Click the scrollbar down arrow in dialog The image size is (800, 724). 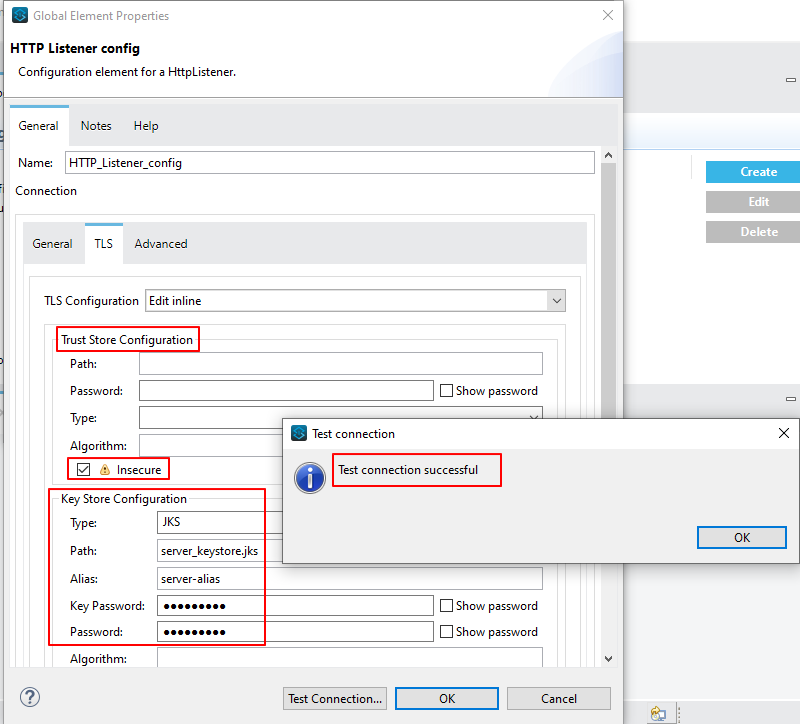coord(608,658)
